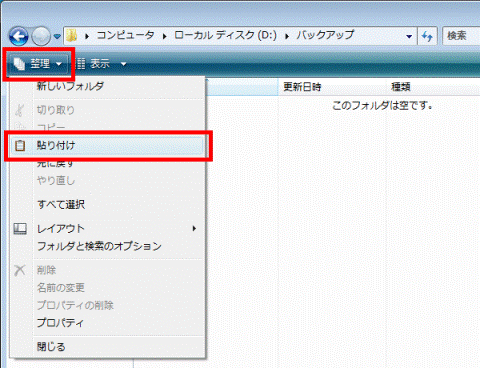Select 切り取り menu entry
Viewport: 480px width, 368px height.
click(x=107, y=110)
